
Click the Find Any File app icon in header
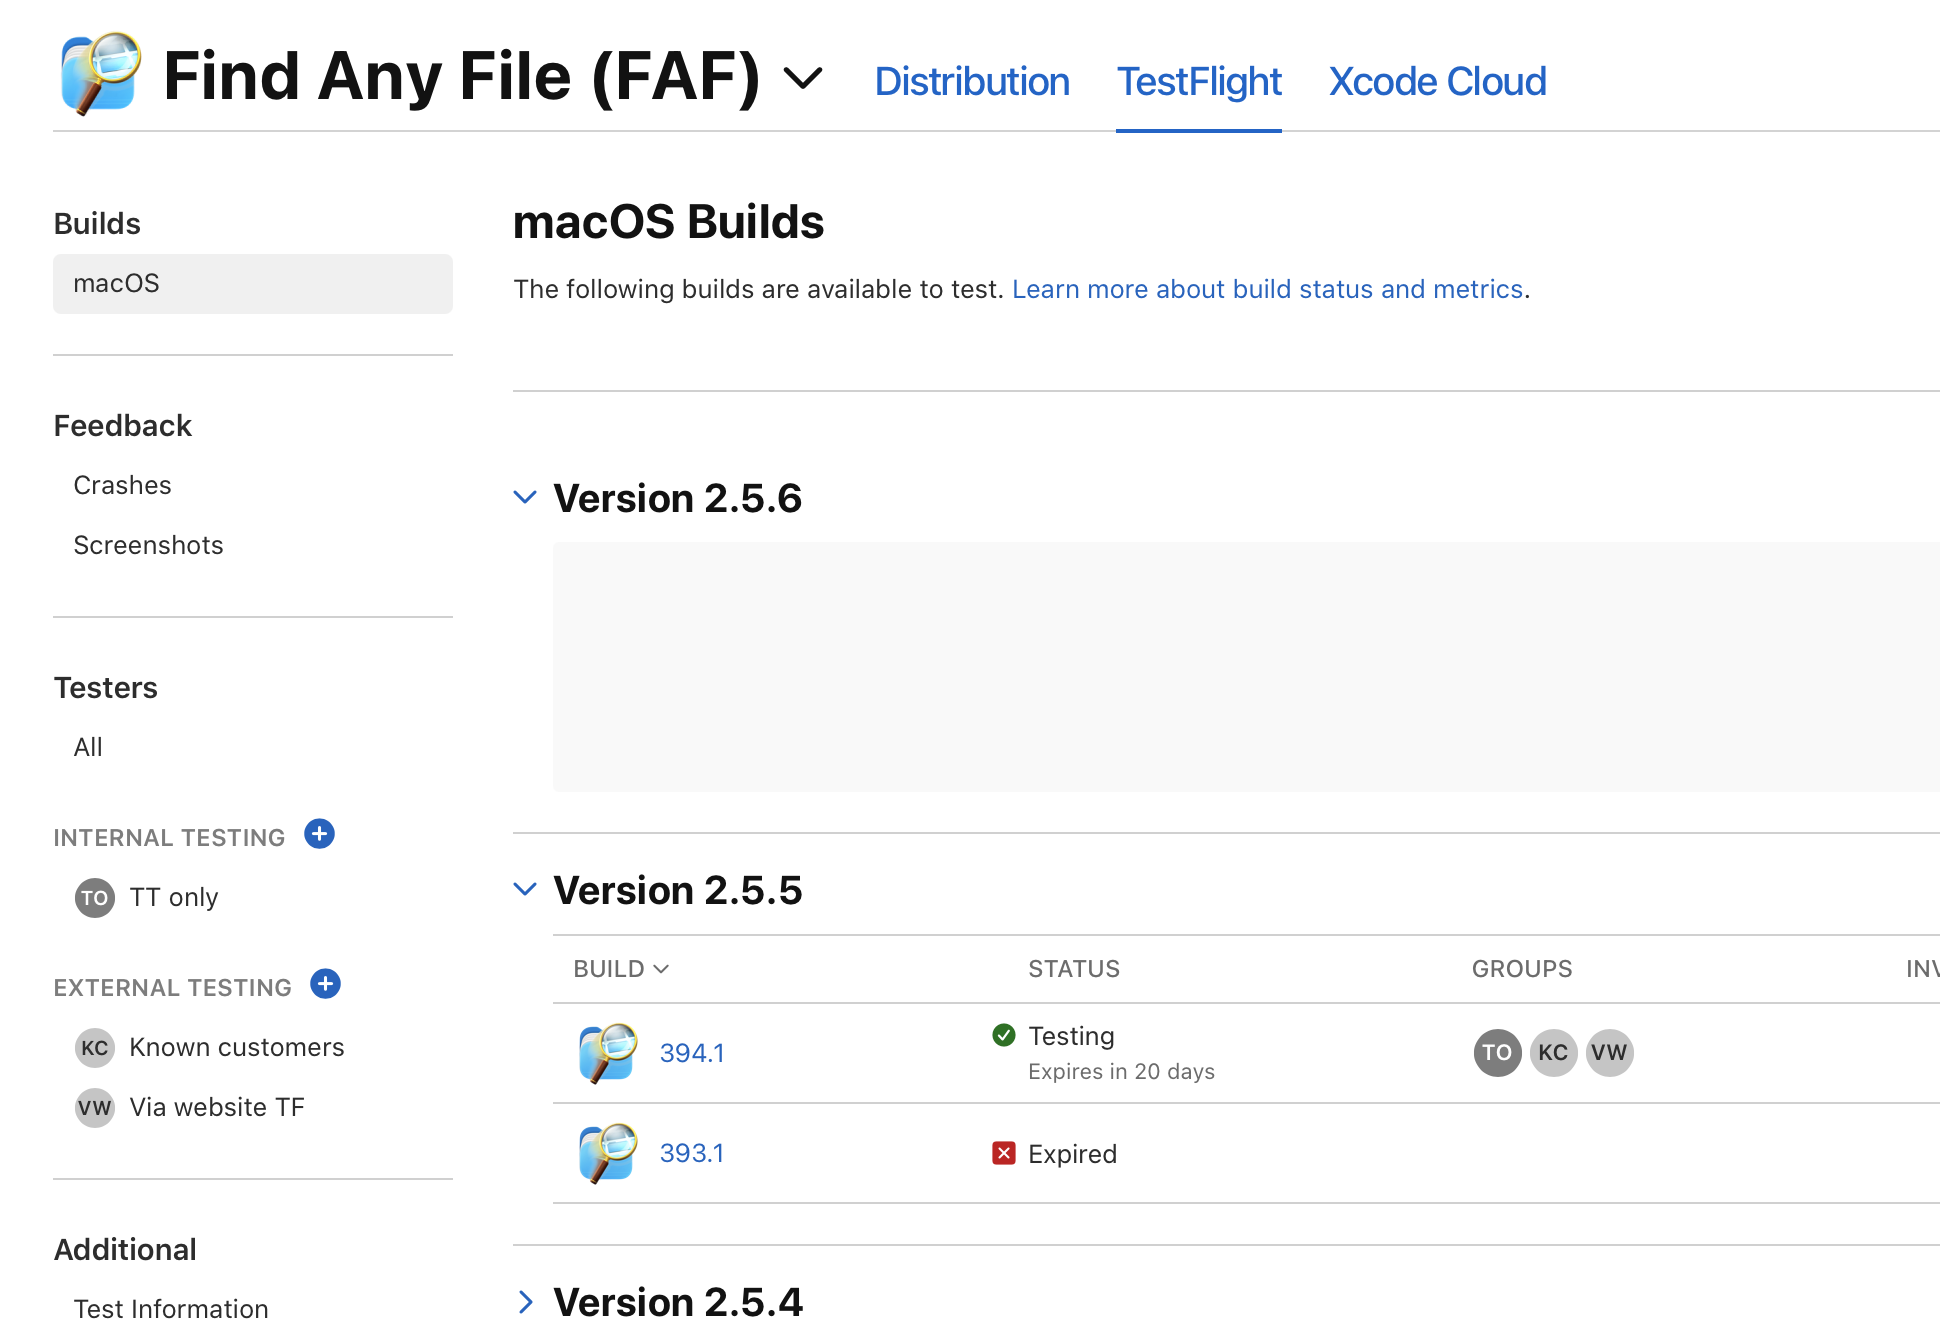pos(100,73)
